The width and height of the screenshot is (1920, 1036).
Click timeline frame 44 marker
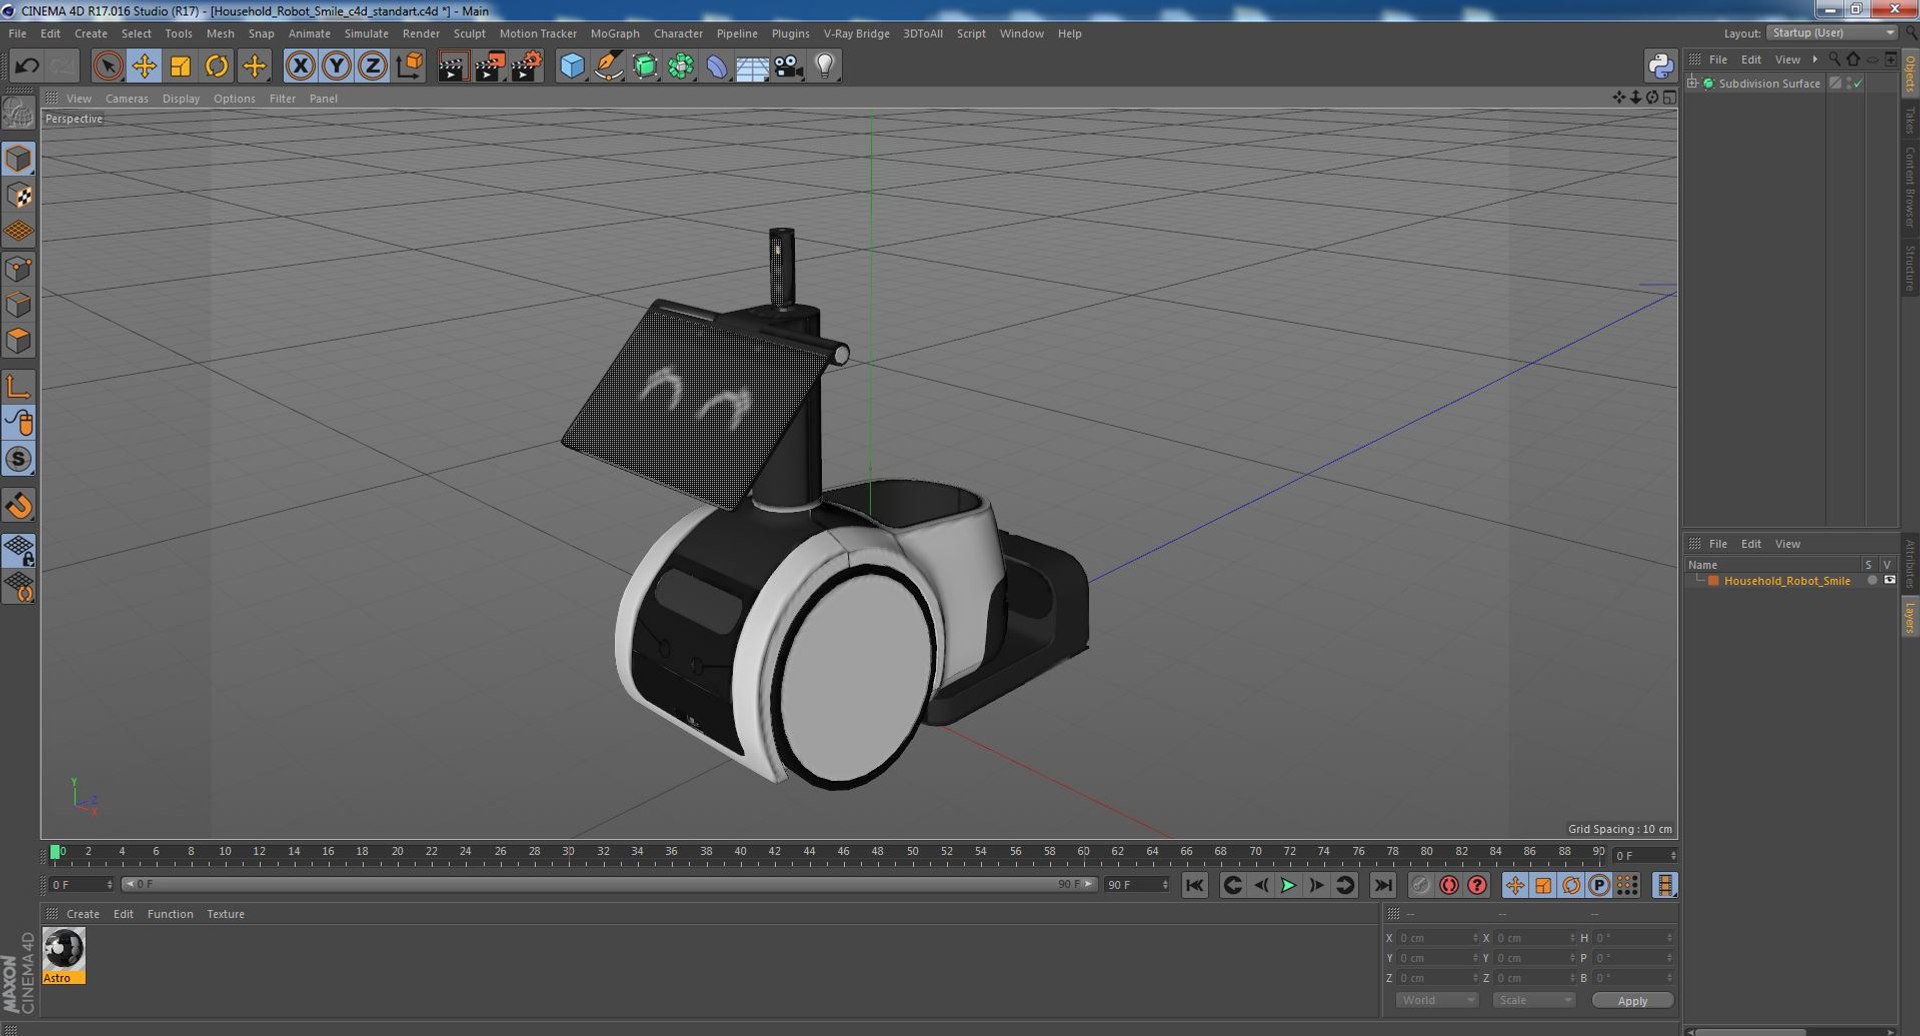point(808,852)
